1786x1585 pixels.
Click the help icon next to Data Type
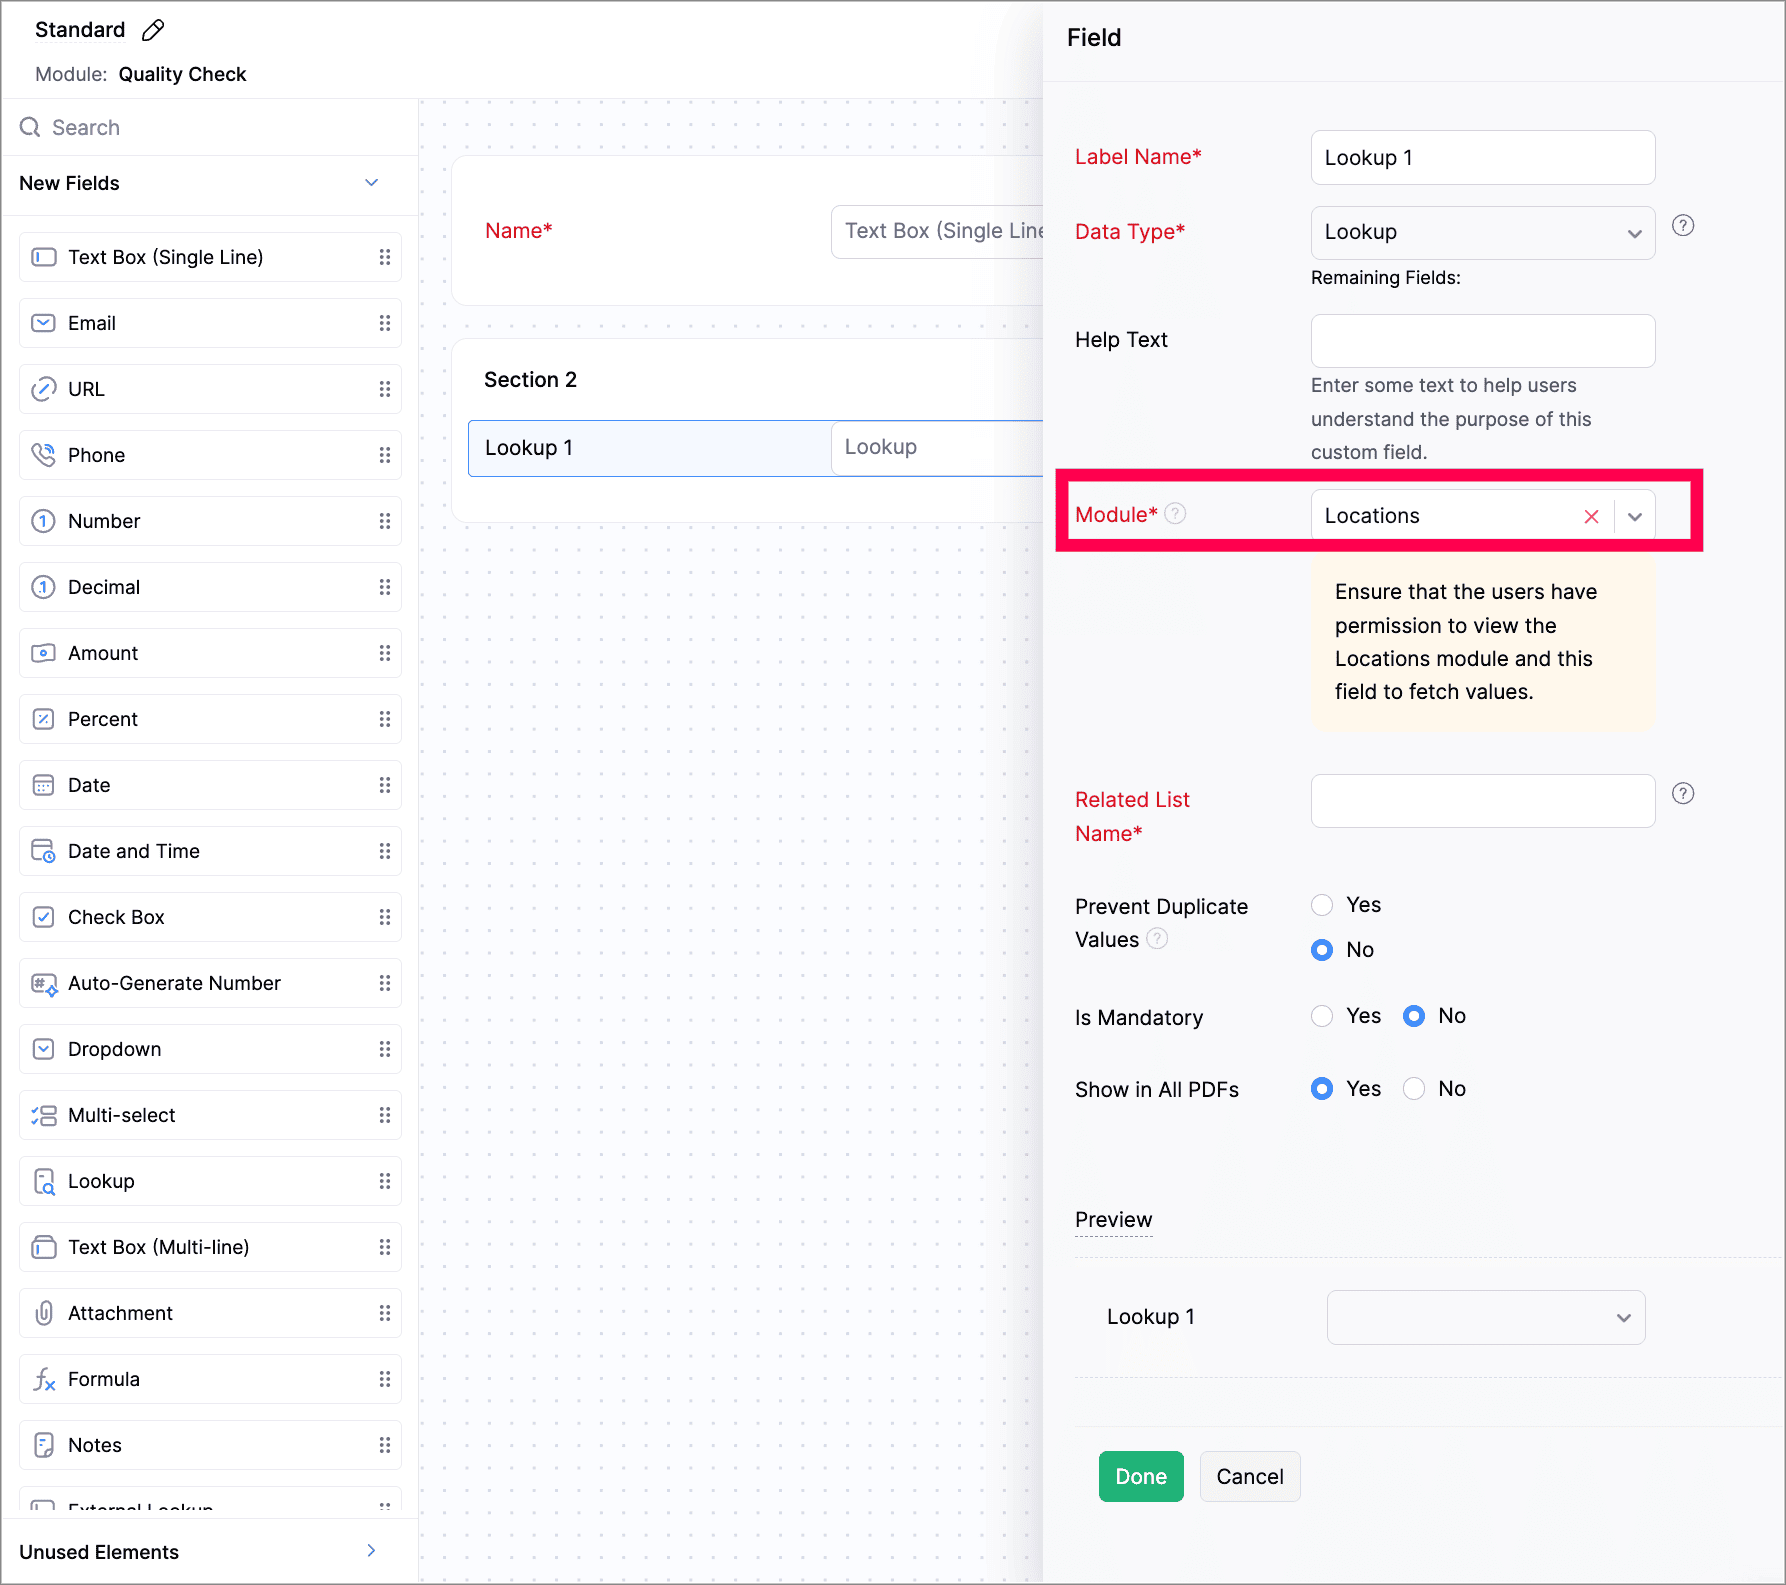pos(1683,226)
